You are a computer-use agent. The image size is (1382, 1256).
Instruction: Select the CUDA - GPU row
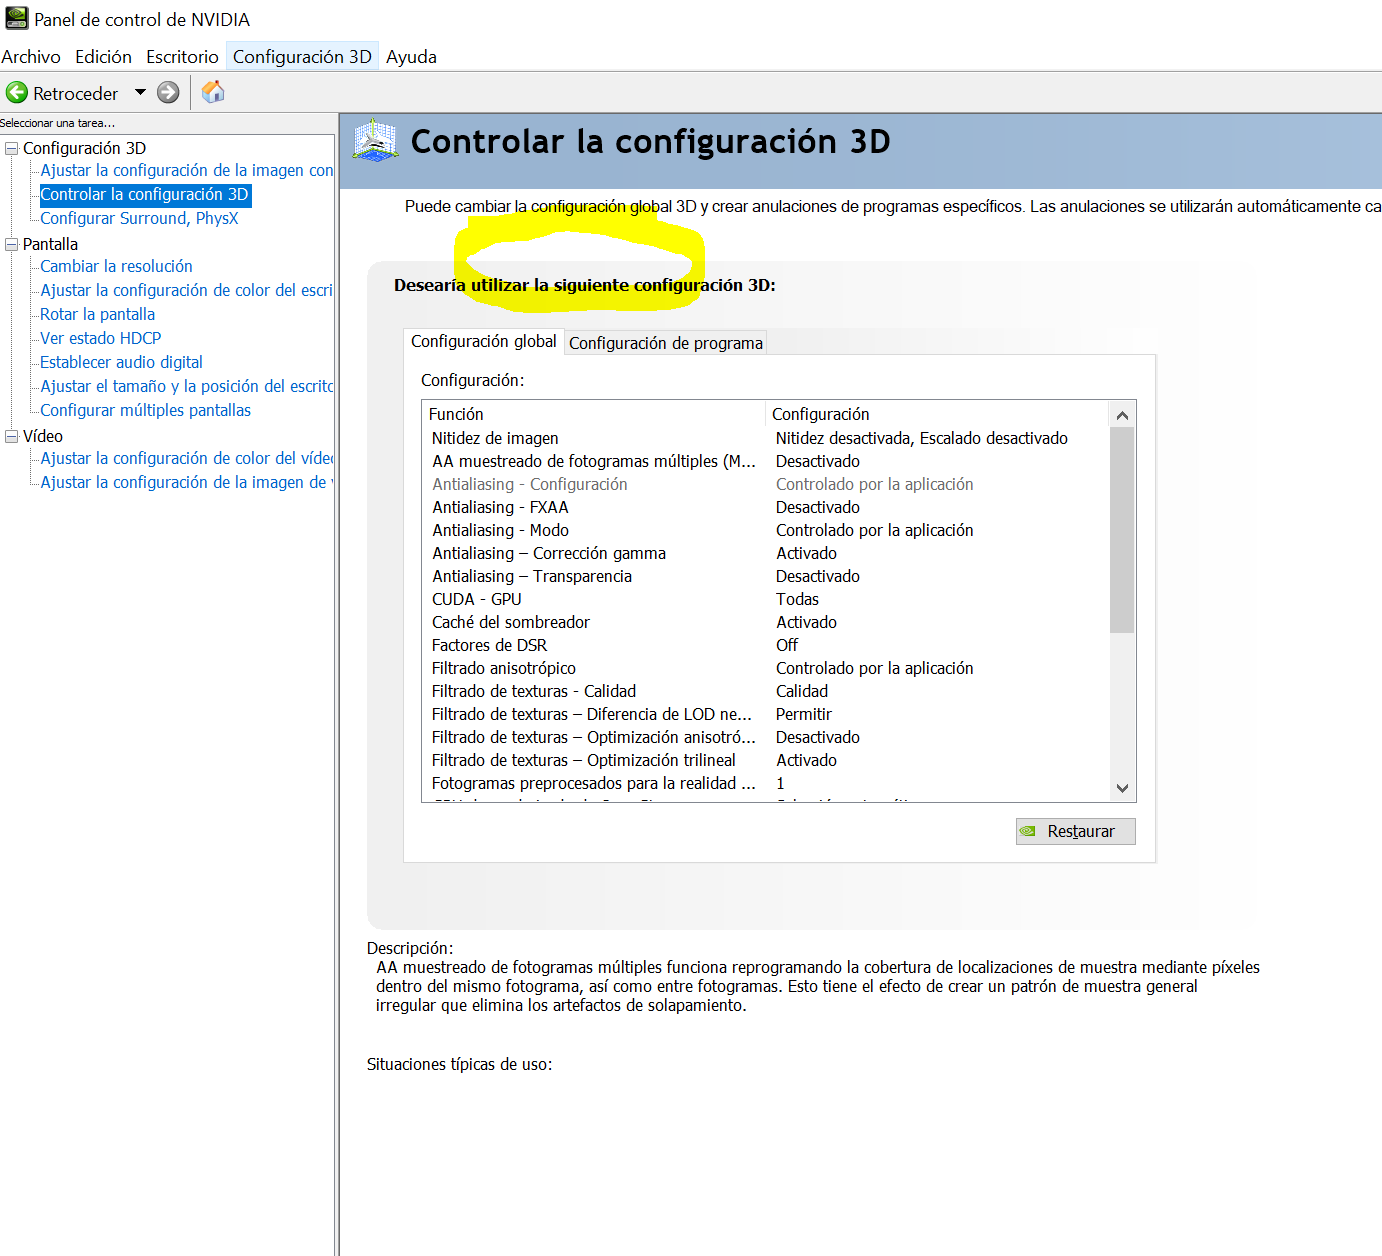click(x=766, y=599)
